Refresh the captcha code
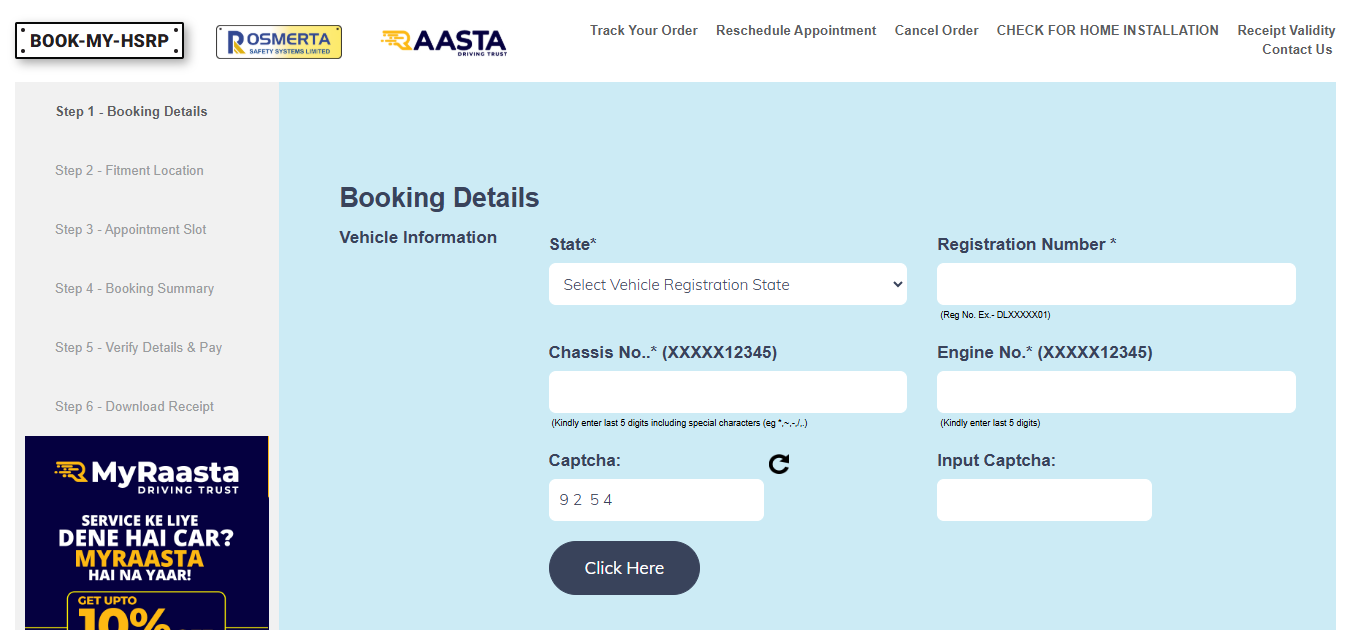The width and height of the screenshot is (1351, 630). coord(779,463)
